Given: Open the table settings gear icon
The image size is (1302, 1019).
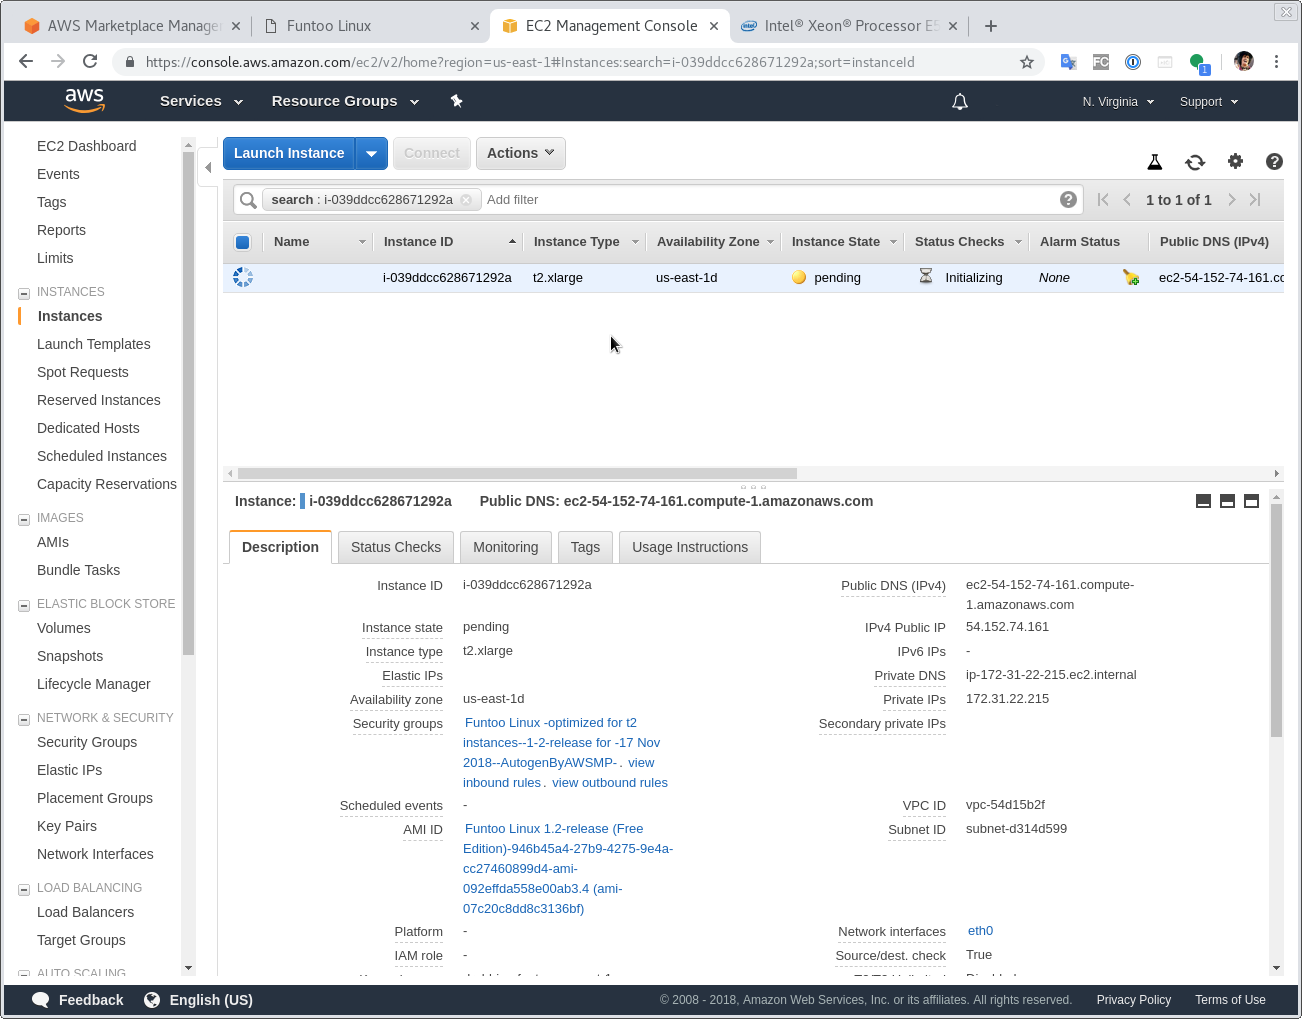Looking at the screenshot, I should coord(1235,161).
